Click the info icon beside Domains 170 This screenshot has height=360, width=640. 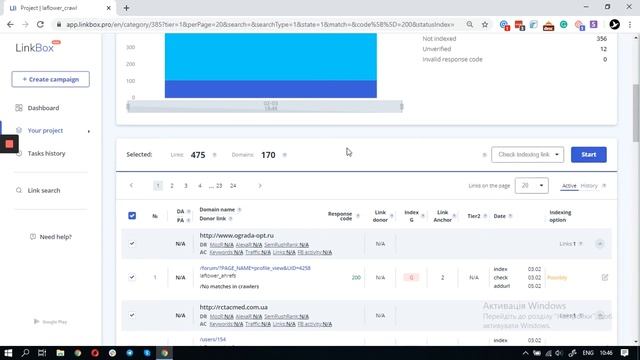pyautogui.click(x=285, y=155)
